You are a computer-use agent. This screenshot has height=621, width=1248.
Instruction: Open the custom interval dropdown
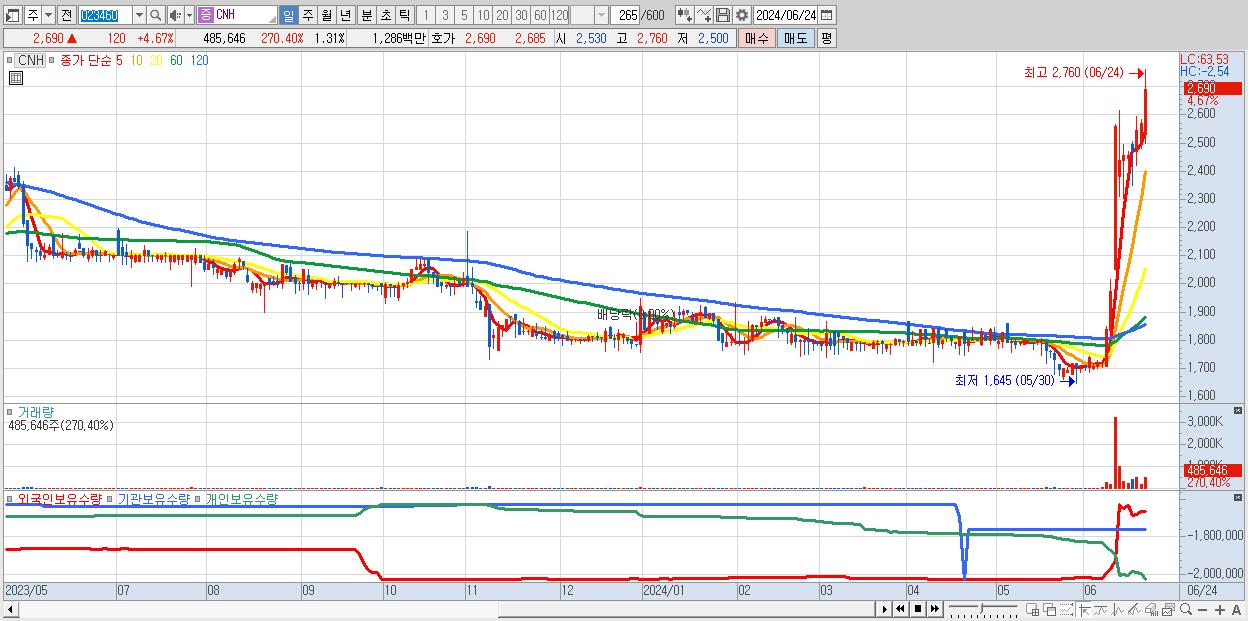pyautogui.click(x=601, y=15)
